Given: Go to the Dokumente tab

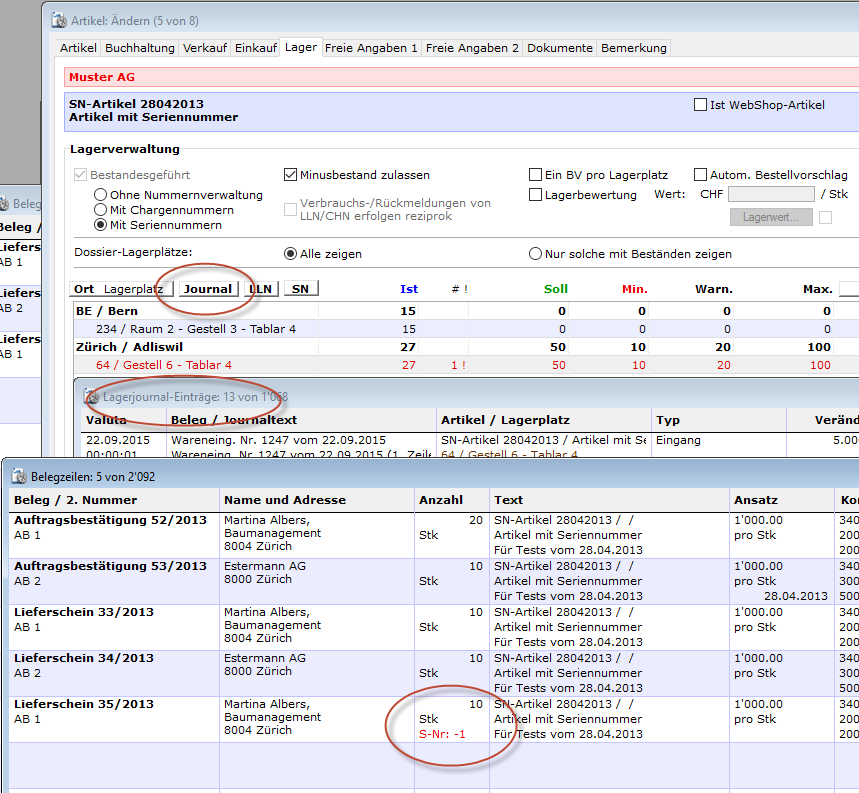Looking at the screenshot, I should [x=560, y=47].
